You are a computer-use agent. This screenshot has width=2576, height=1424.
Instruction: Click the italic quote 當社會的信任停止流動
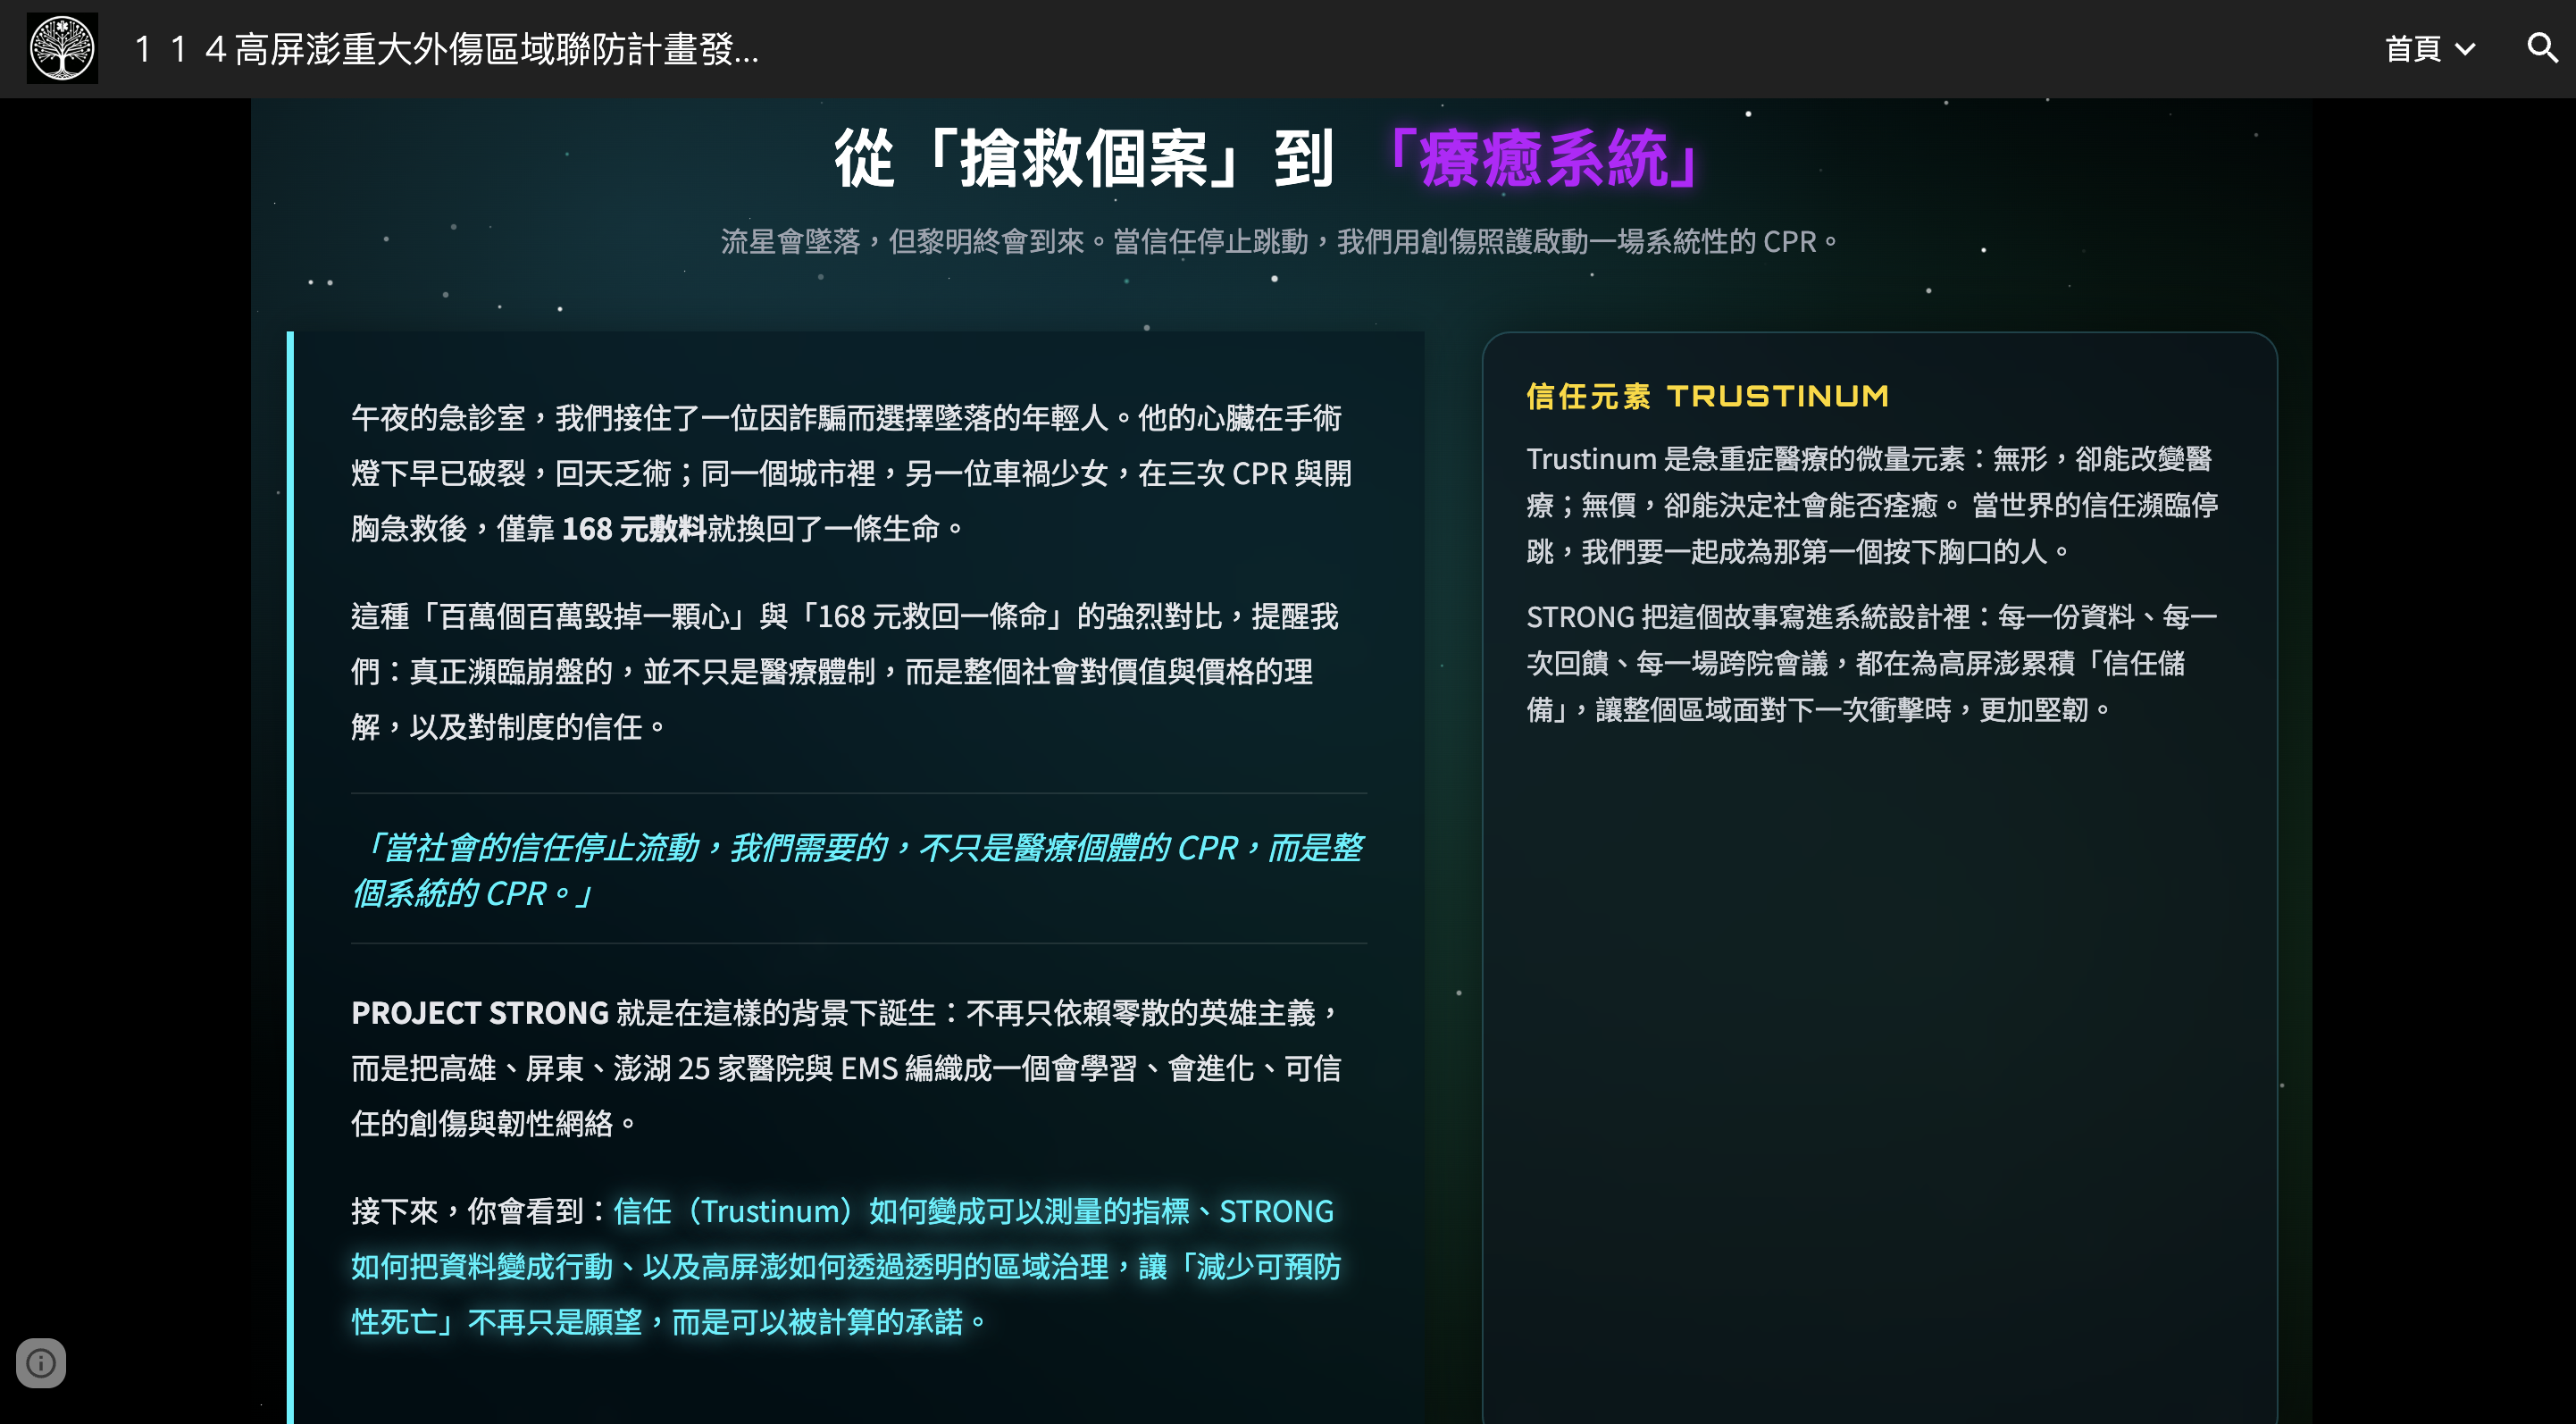[857, 870]
